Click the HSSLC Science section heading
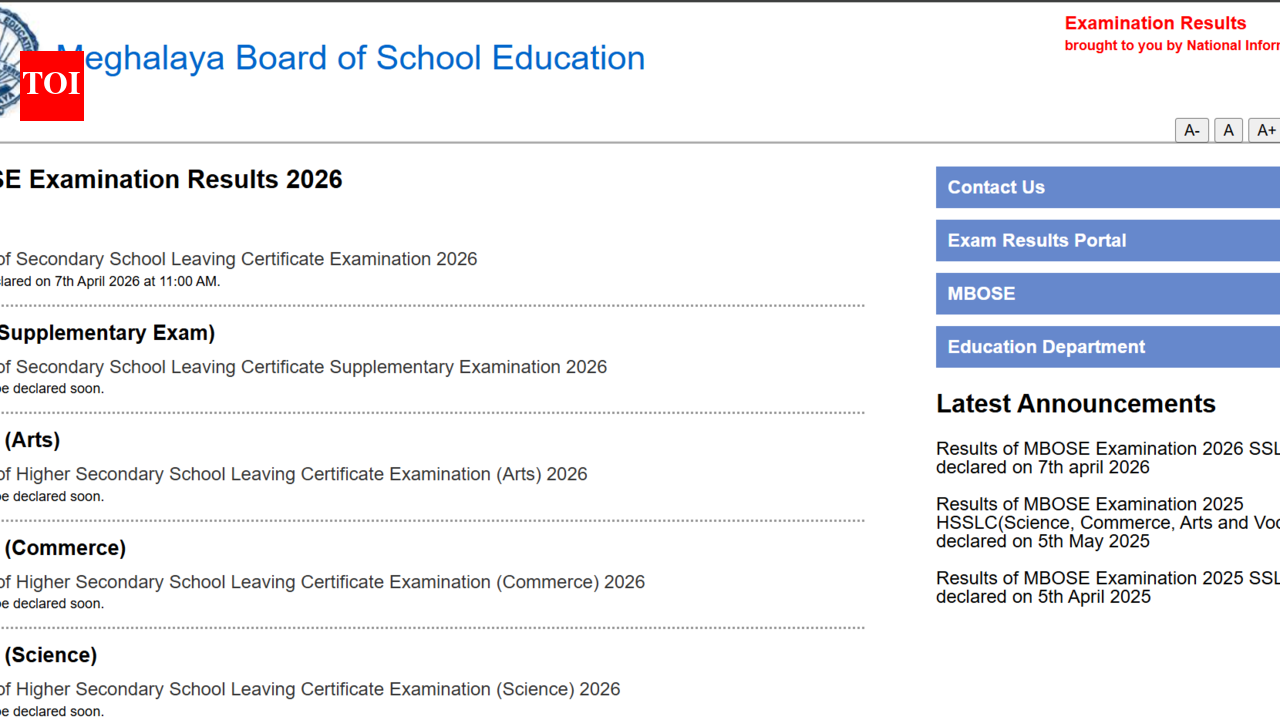The image size is (1280, 720). [48, 654]
